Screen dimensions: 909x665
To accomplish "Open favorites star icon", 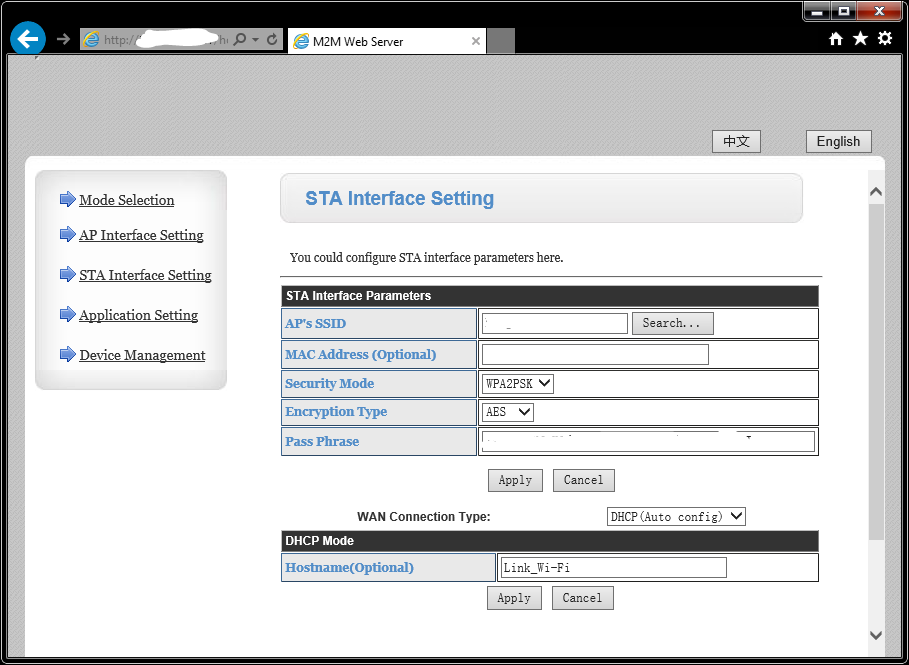I will (x=860, y=39).
